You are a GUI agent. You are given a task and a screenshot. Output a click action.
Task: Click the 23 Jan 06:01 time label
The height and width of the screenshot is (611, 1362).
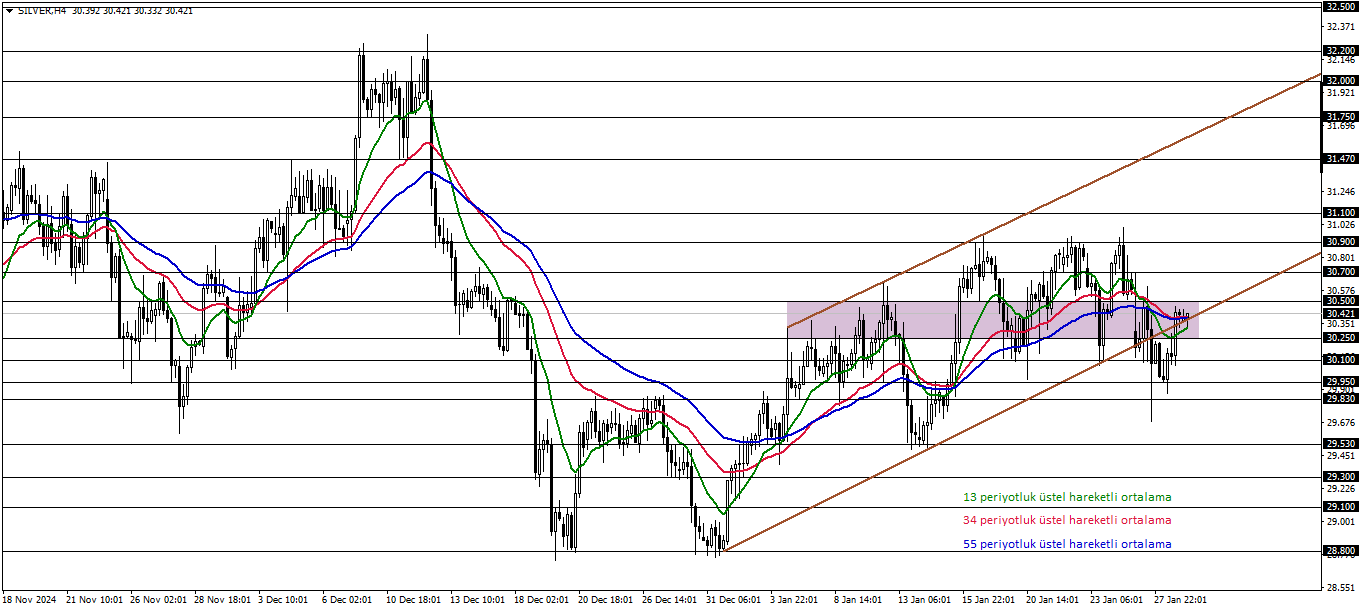(x=1119, y=600)
